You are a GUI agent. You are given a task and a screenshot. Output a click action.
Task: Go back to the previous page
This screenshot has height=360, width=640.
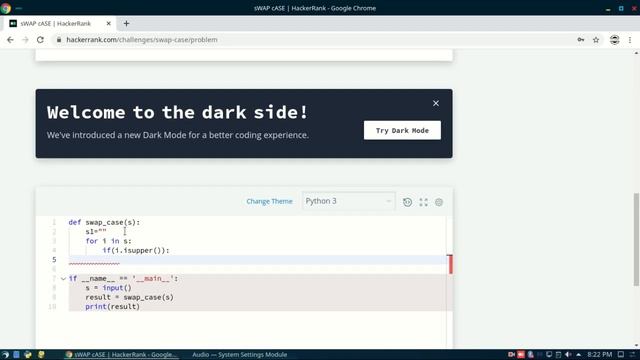click(x=10, y=40)
